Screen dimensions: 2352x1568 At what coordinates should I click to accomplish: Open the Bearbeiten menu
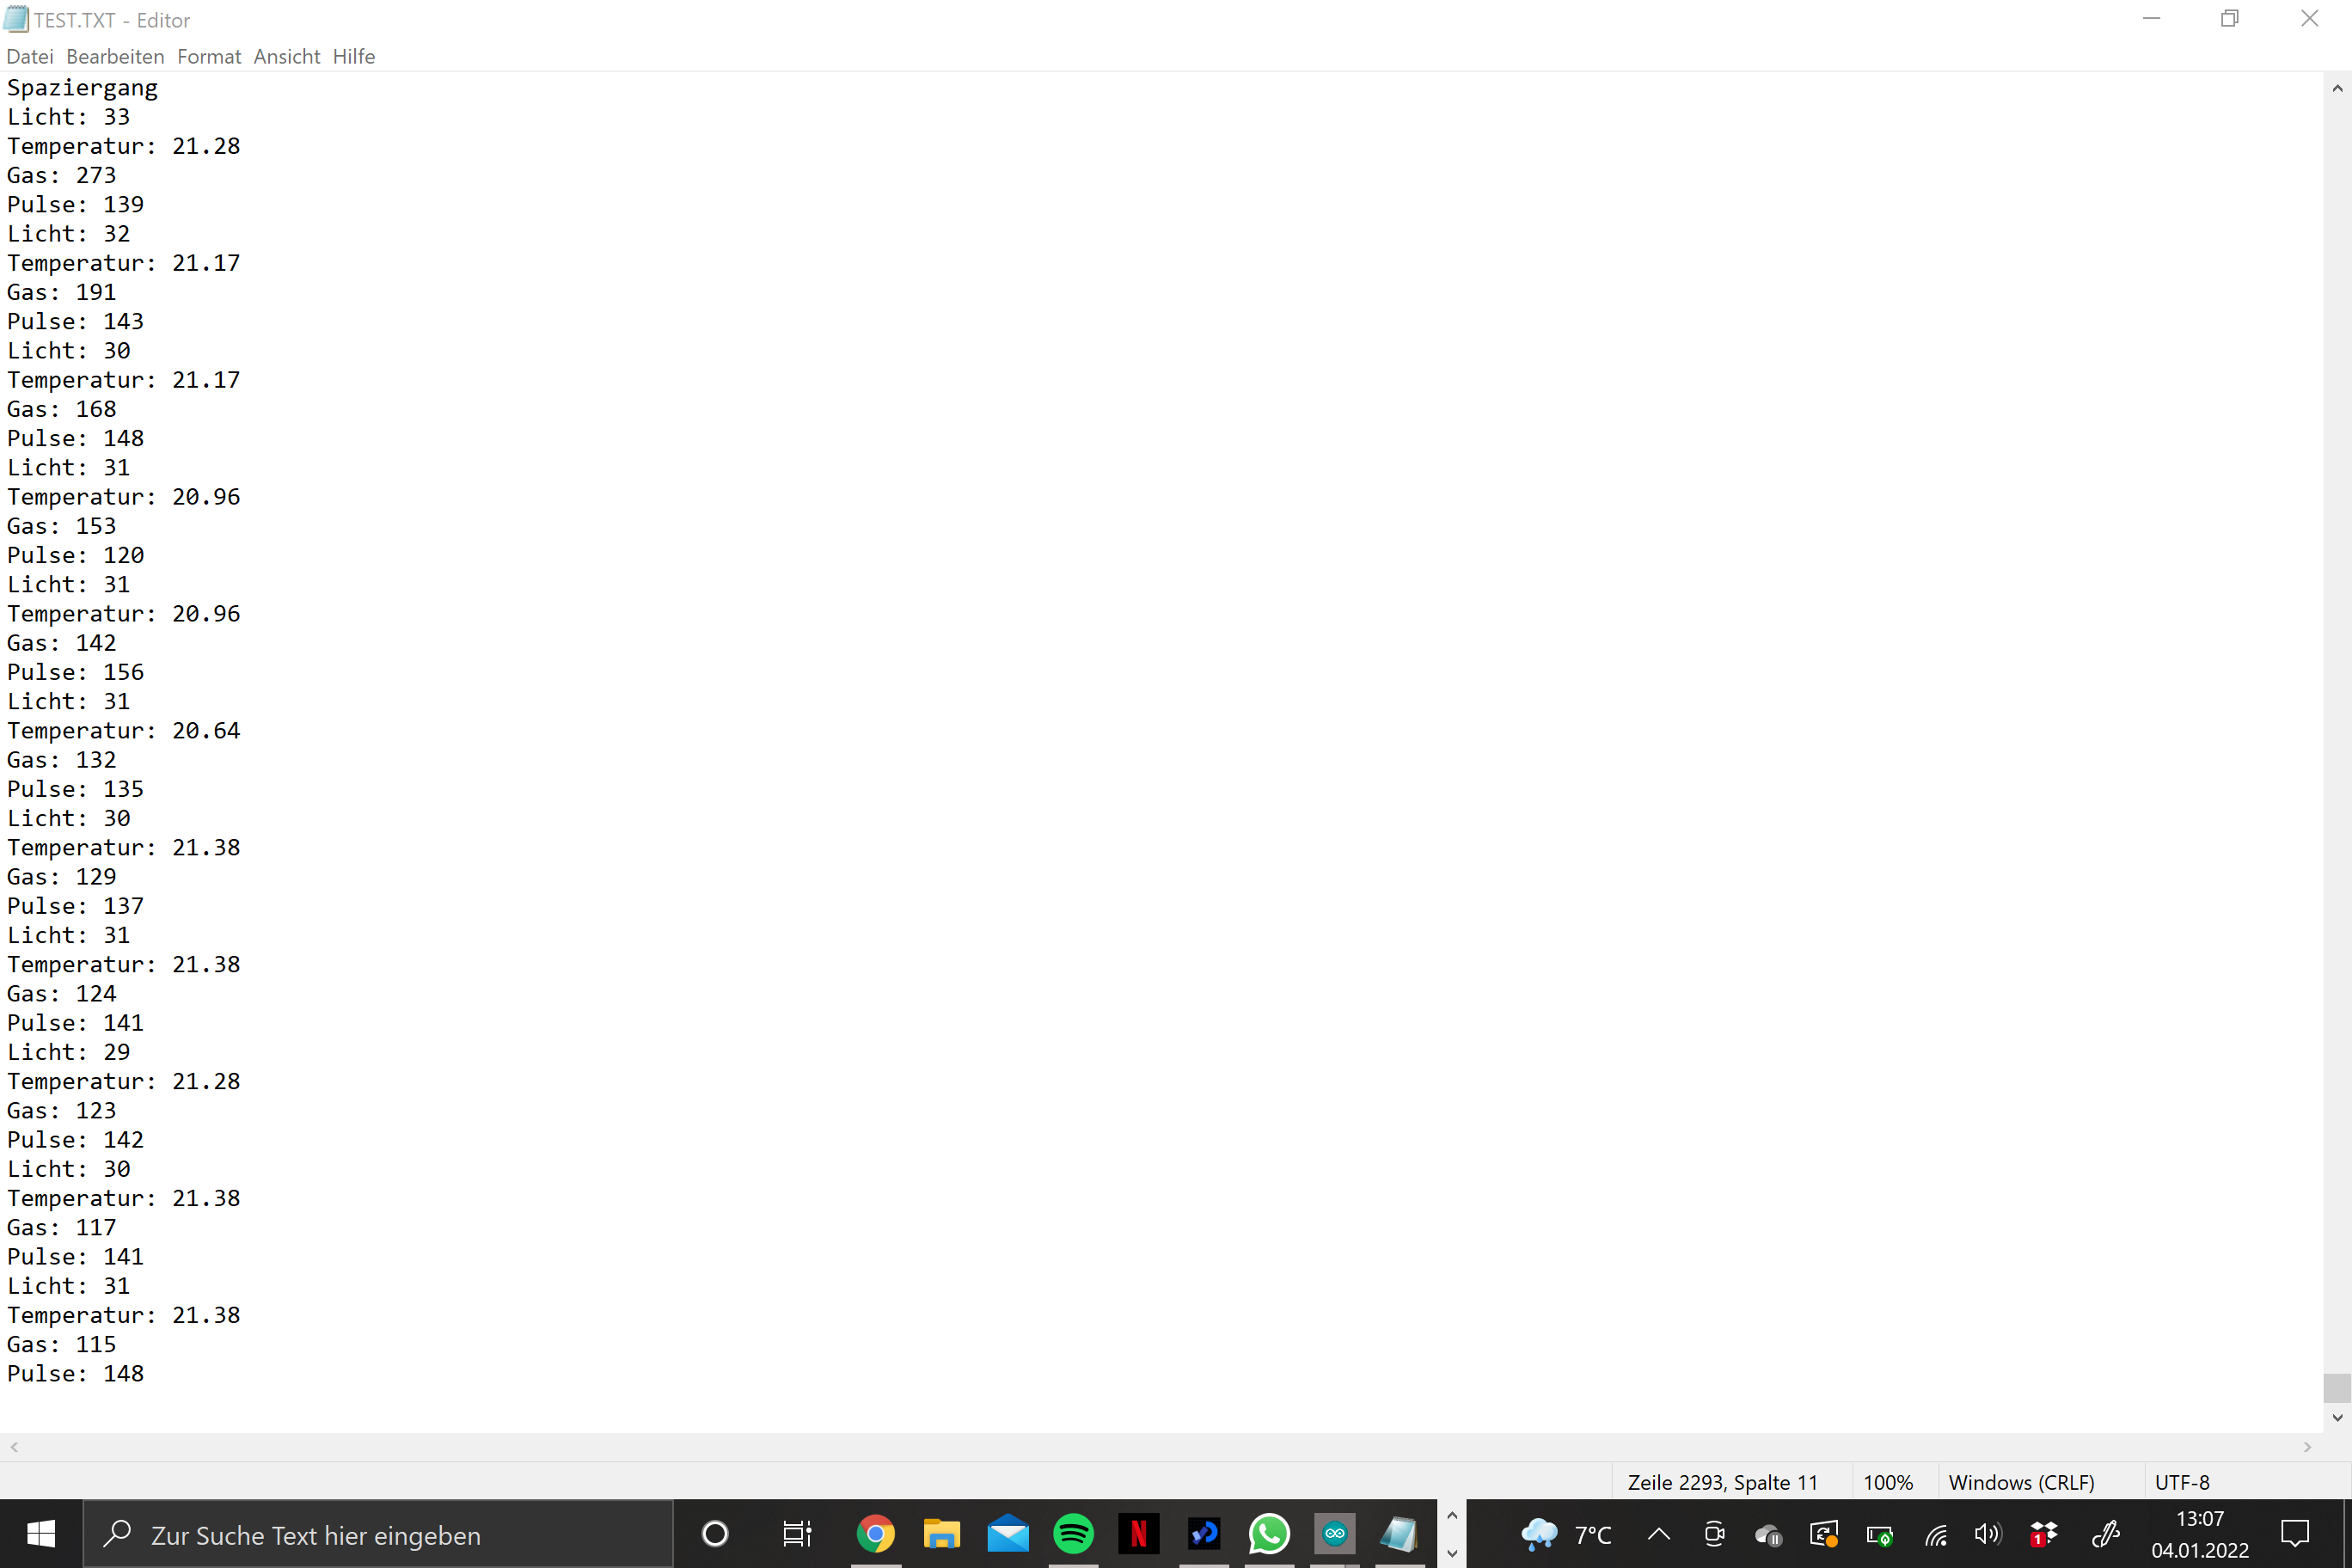coord(115,57)
